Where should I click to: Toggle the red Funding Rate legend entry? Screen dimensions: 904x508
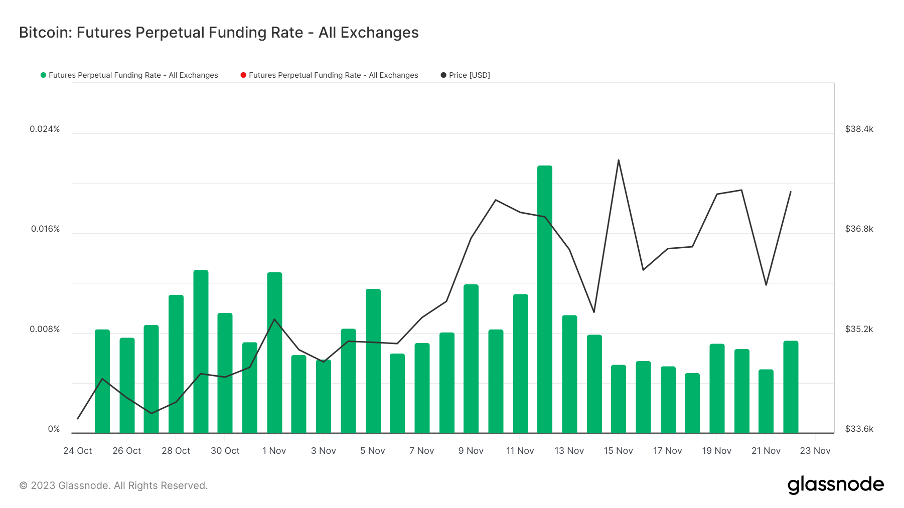click(333, 75)
